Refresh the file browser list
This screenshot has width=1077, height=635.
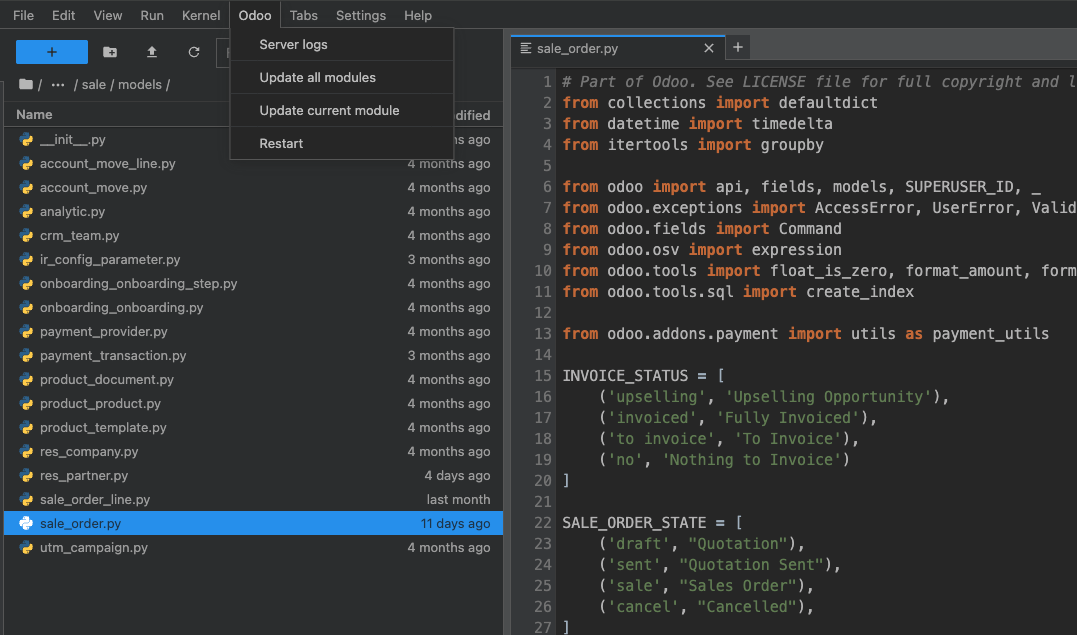pyautogui.click(x=194, y=52)
